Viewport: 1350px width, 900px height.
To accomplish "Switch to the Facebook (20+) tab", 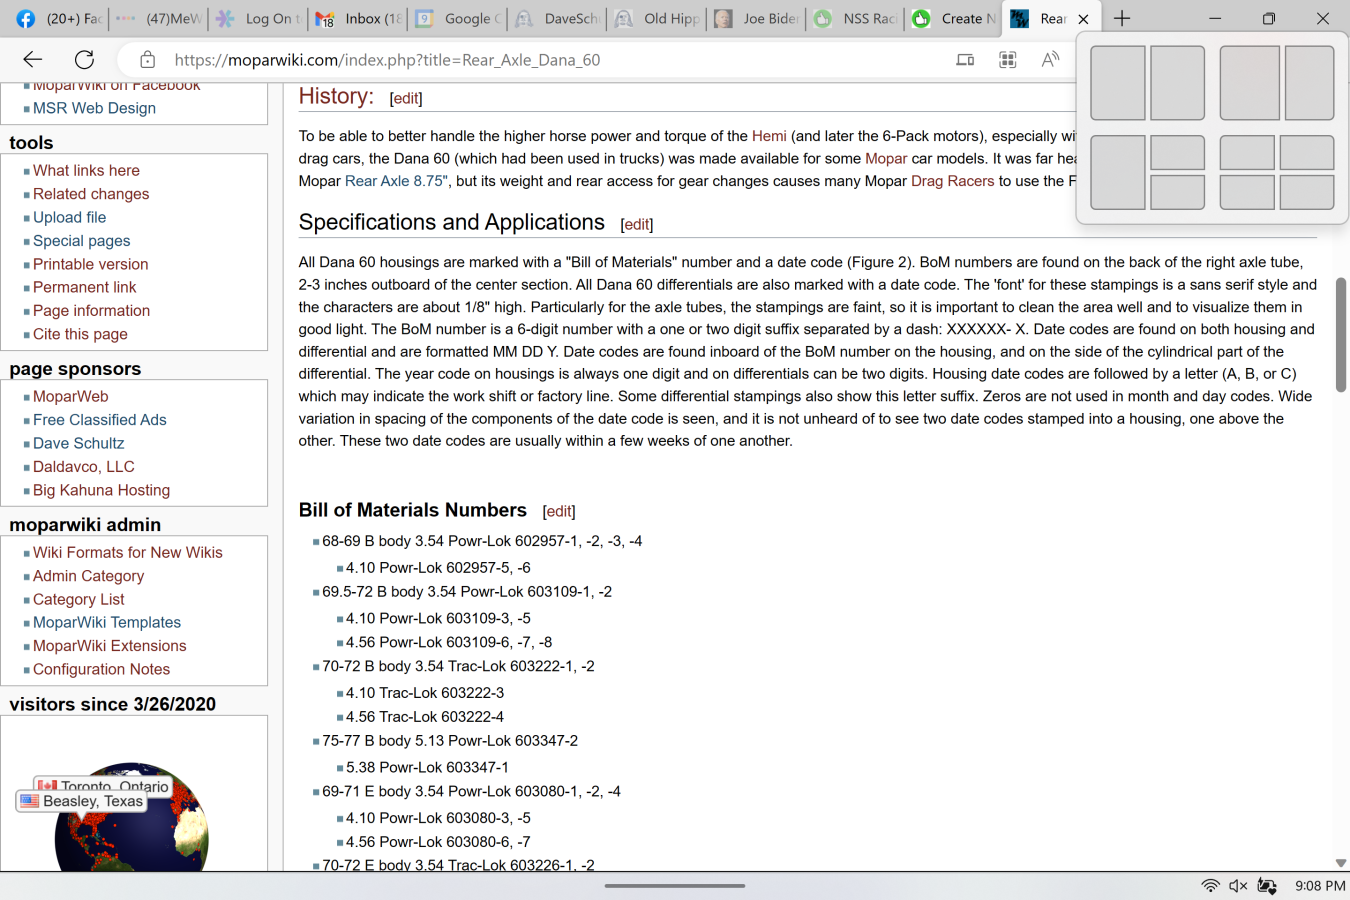I will pyautogui.click(x=58, y=19).
